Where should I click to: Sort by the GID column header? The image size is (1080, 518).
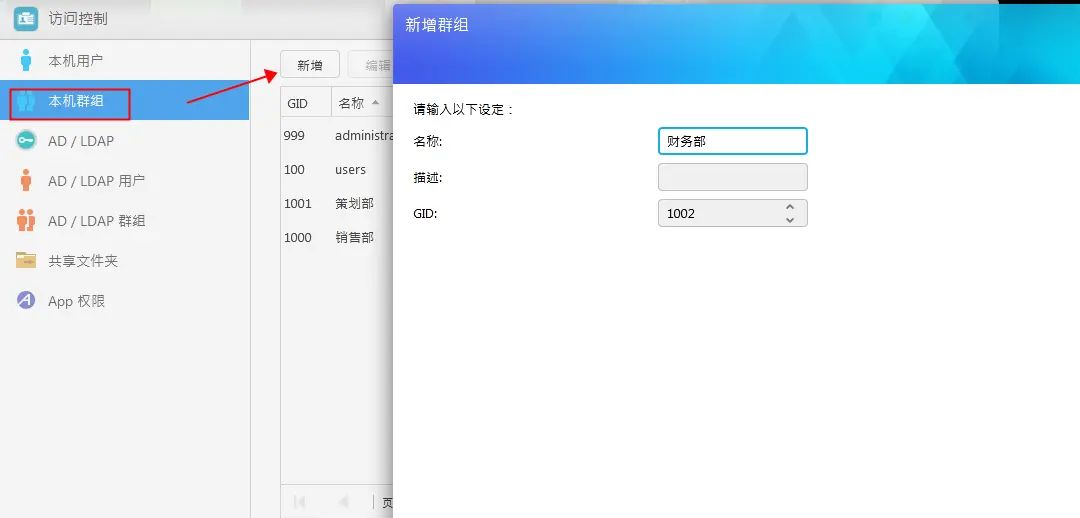point(306,103)
